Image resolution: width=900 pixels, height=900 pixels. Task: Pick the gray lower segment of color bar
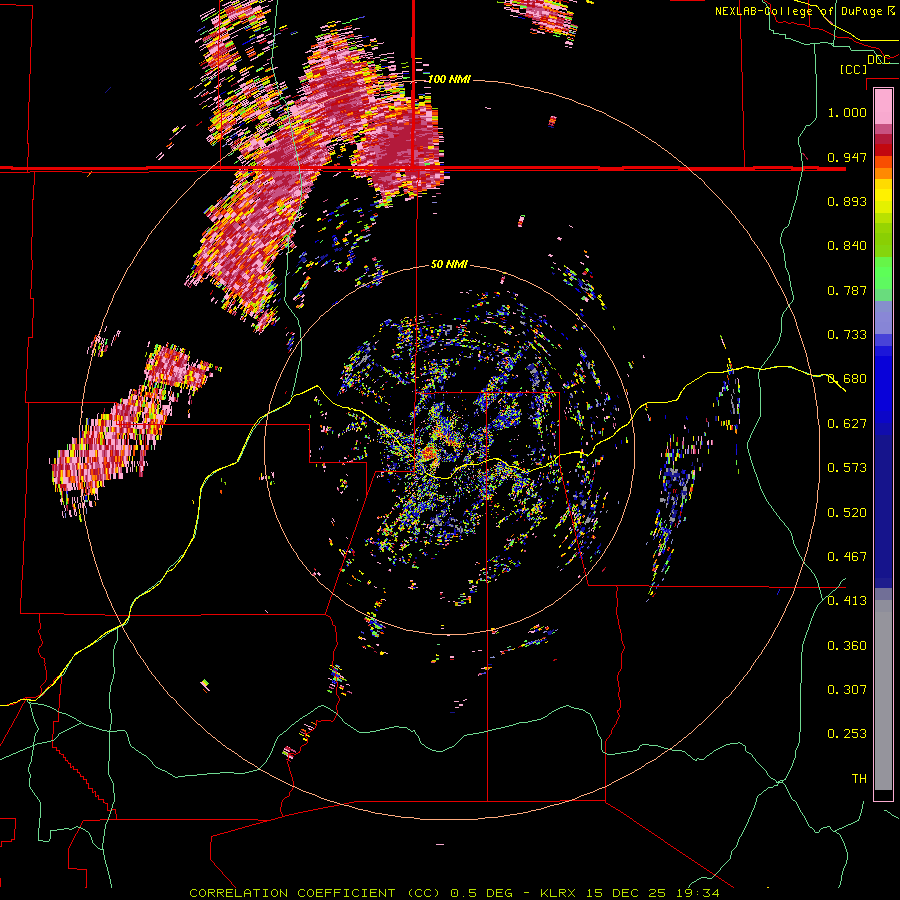pos(883,695)
